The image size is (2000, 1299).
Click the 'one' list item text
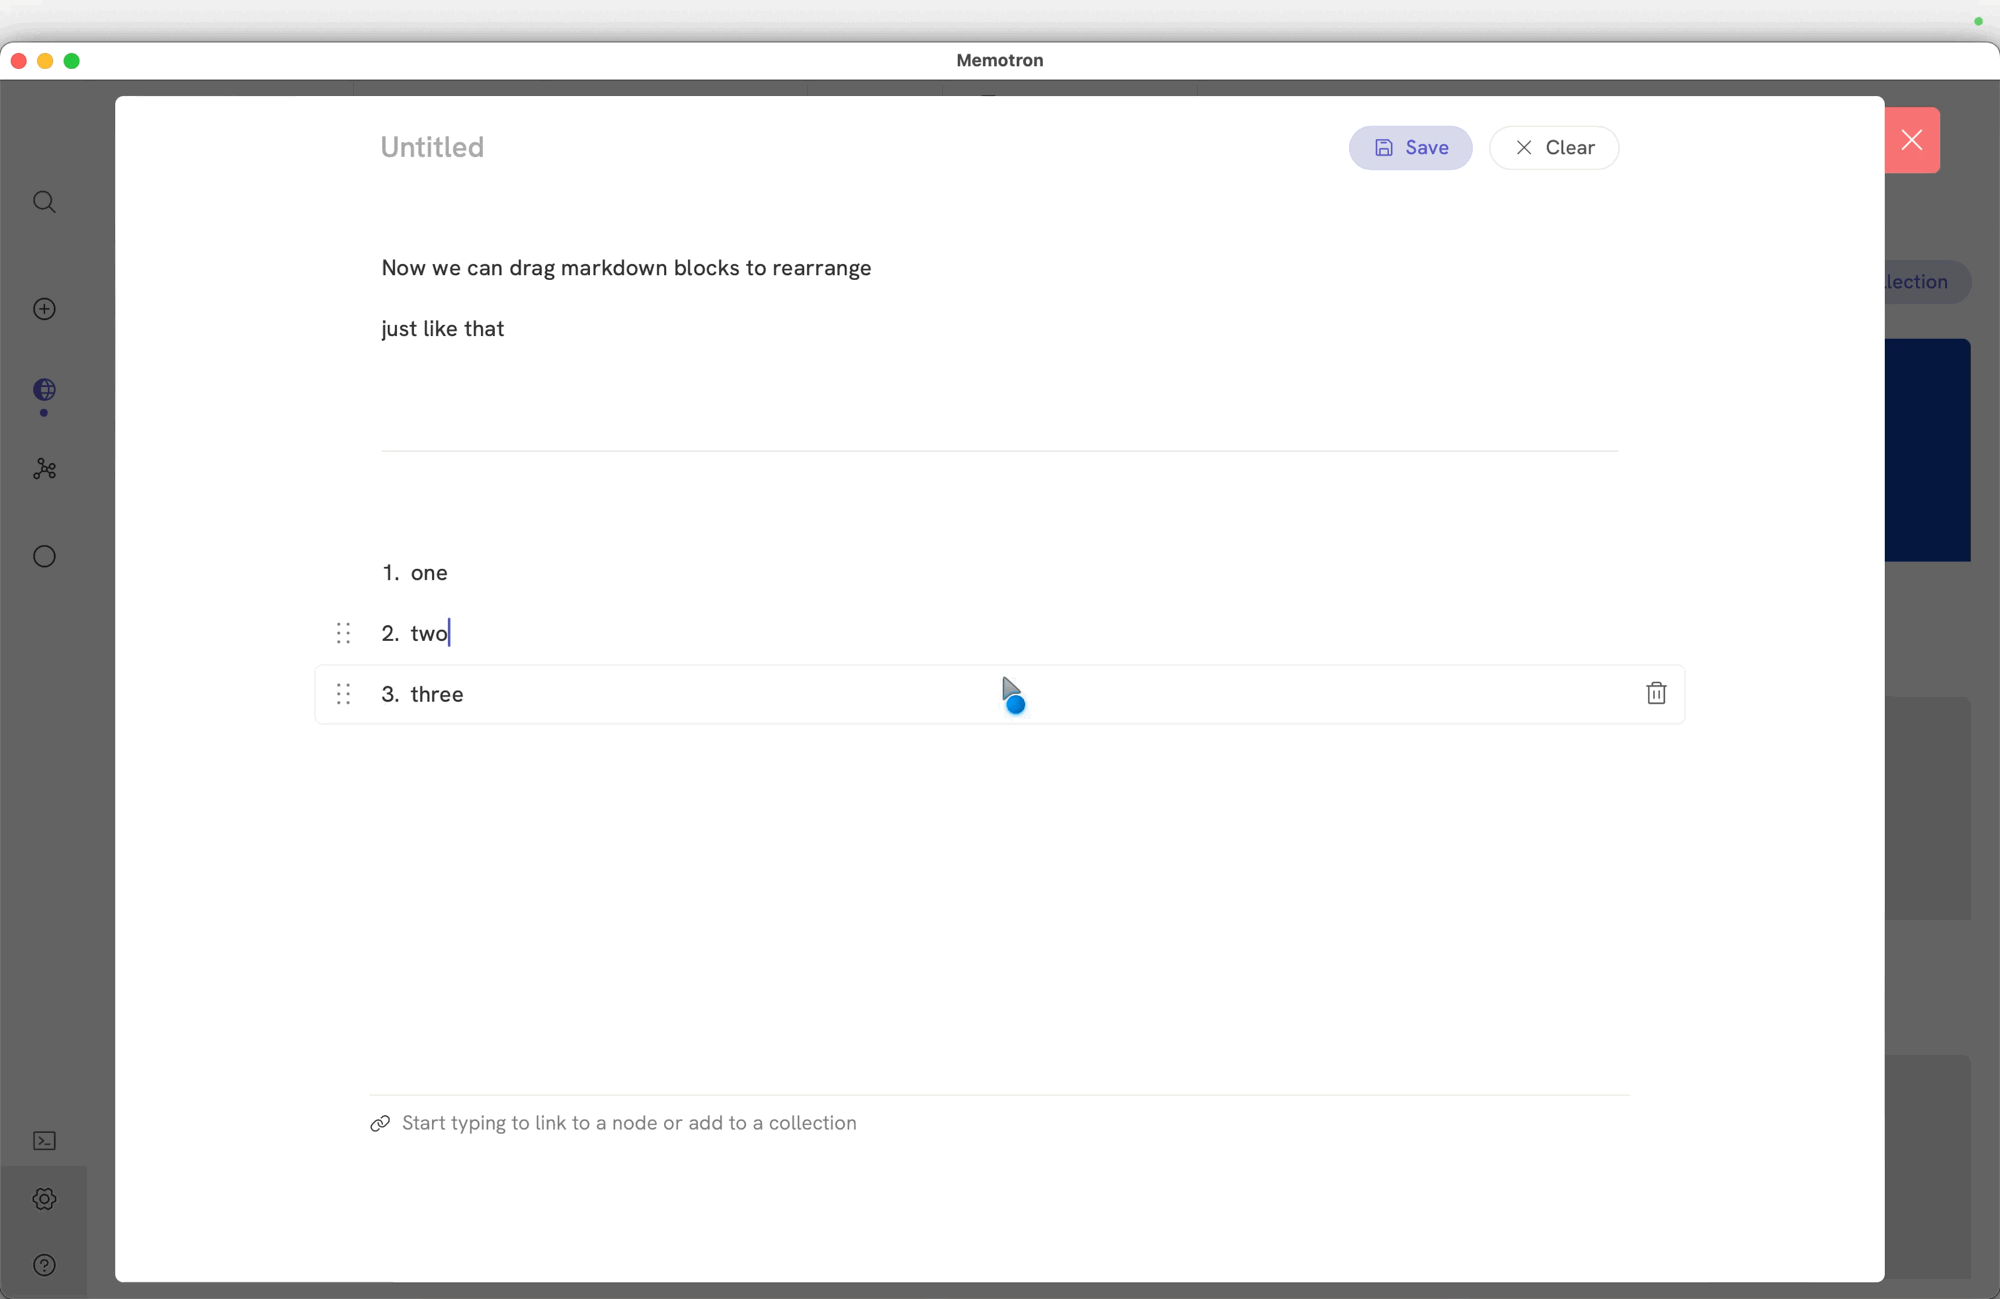point(429,573)
